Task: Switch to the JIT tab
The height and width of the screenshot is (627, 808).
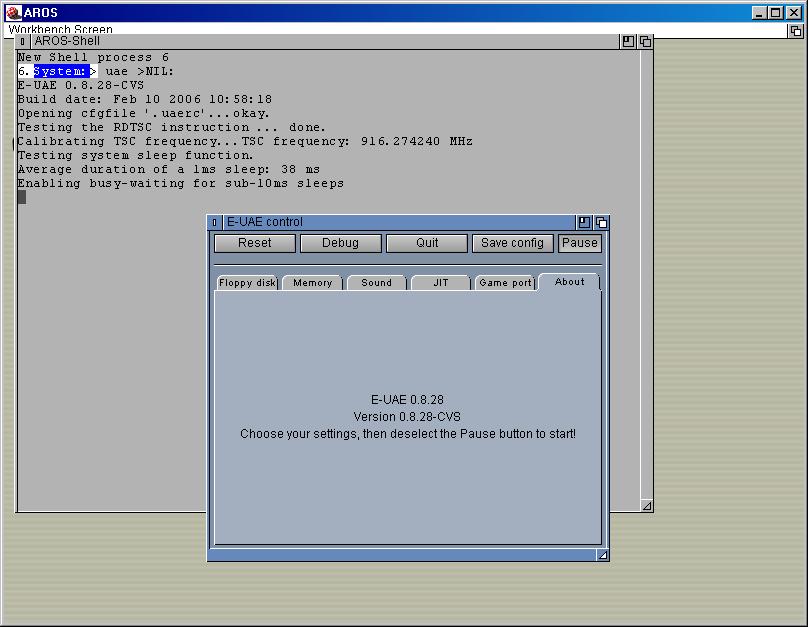Action: (x=441, y=283)
